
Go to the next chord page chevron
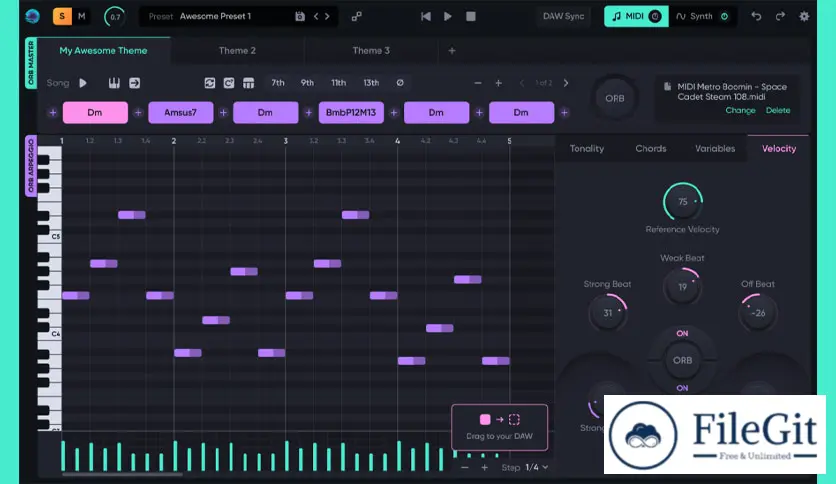566,83
